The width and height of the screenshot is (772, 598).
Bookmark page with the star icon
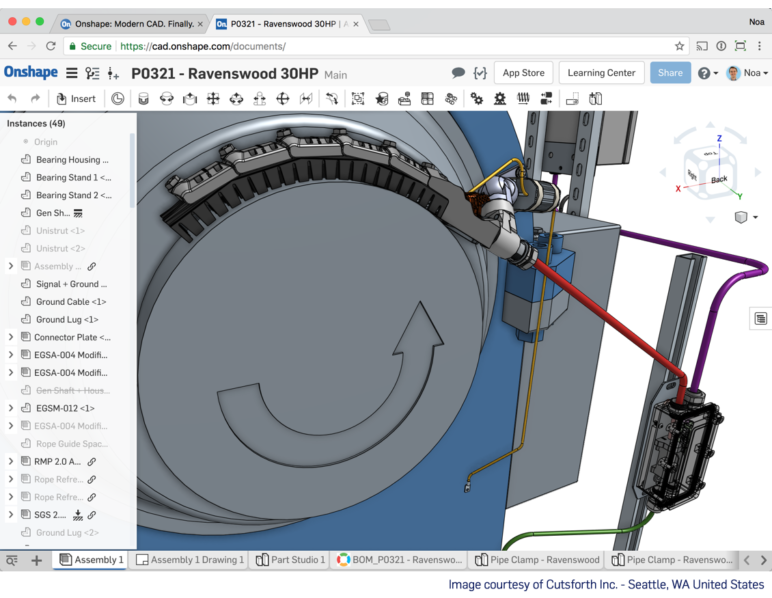click(679, 46)
